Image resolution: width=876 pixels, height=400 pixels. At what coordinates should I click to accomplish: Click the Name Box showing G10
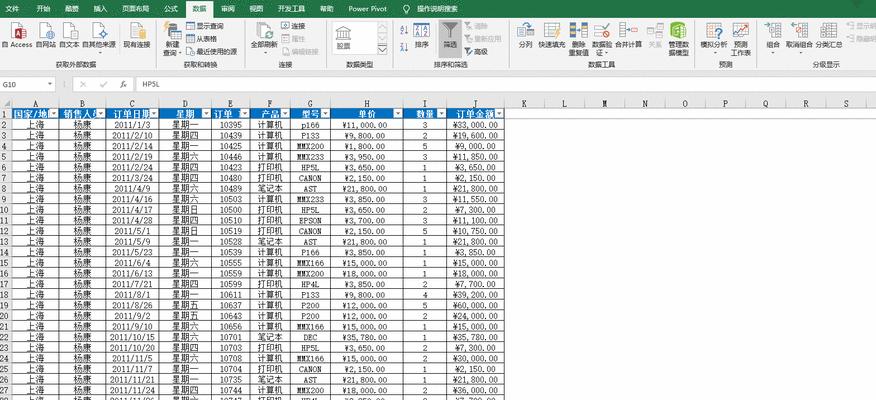[23, 84]
